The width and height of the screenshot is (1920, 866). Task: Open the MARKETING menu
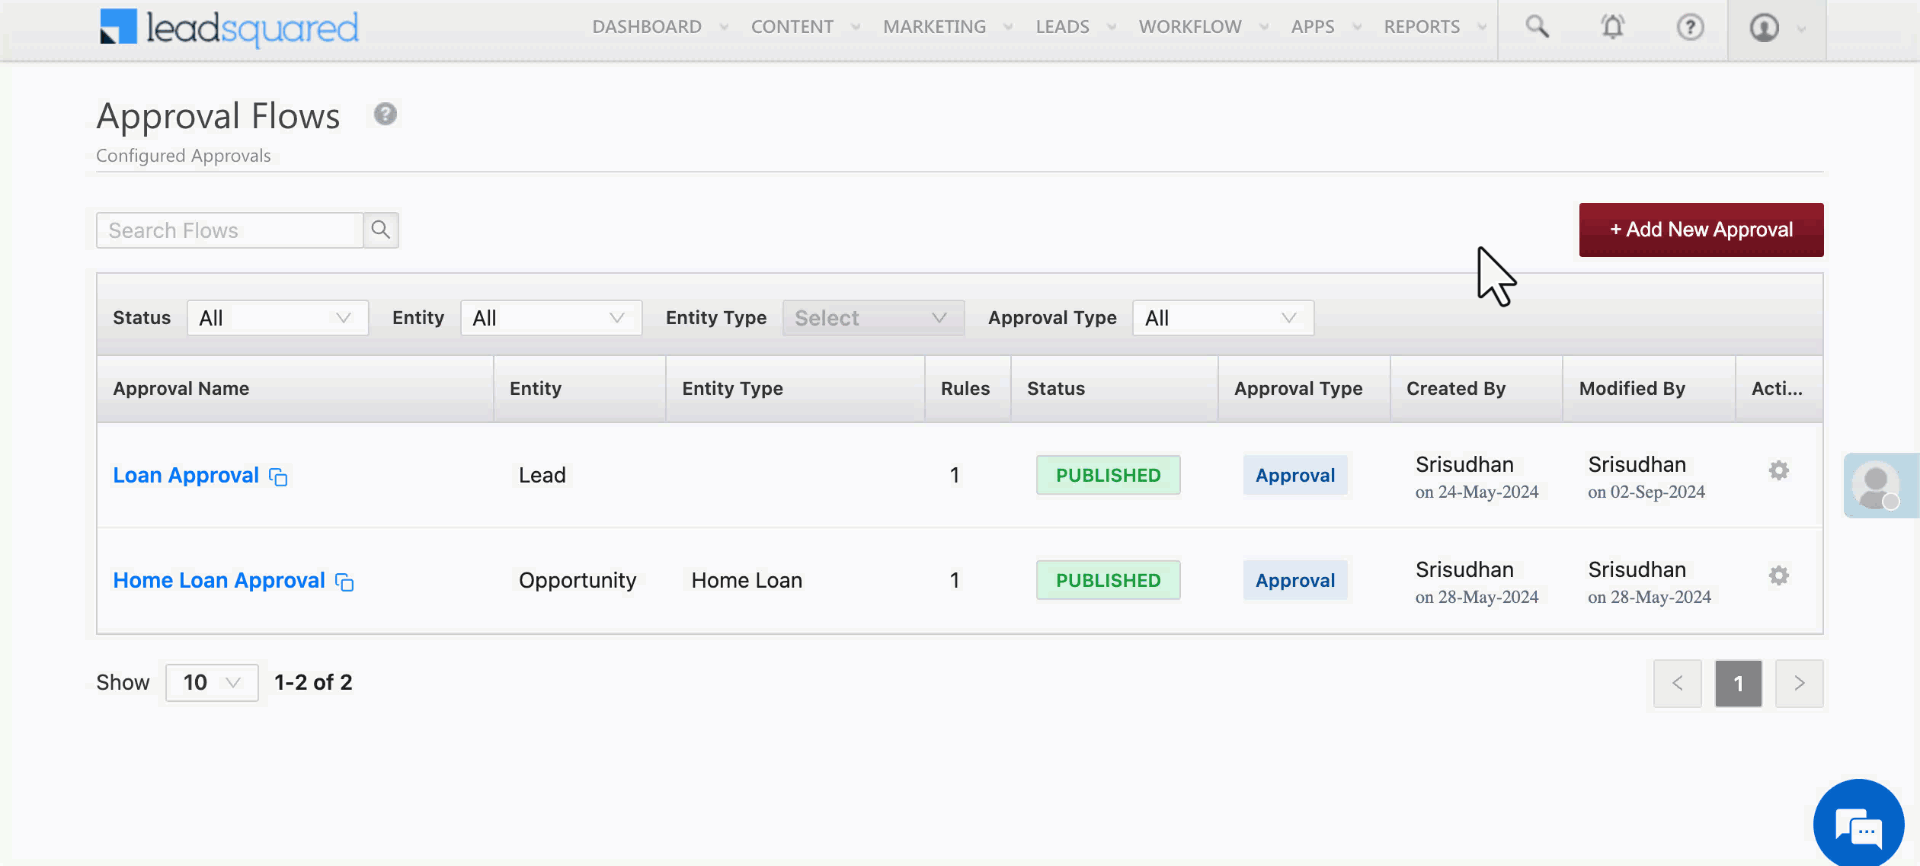(x=934, y=27)
